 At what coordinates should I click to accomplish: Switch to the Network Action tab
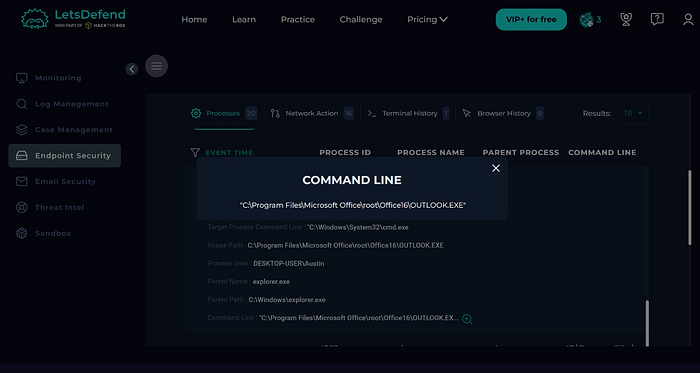(x=312, y=113)
